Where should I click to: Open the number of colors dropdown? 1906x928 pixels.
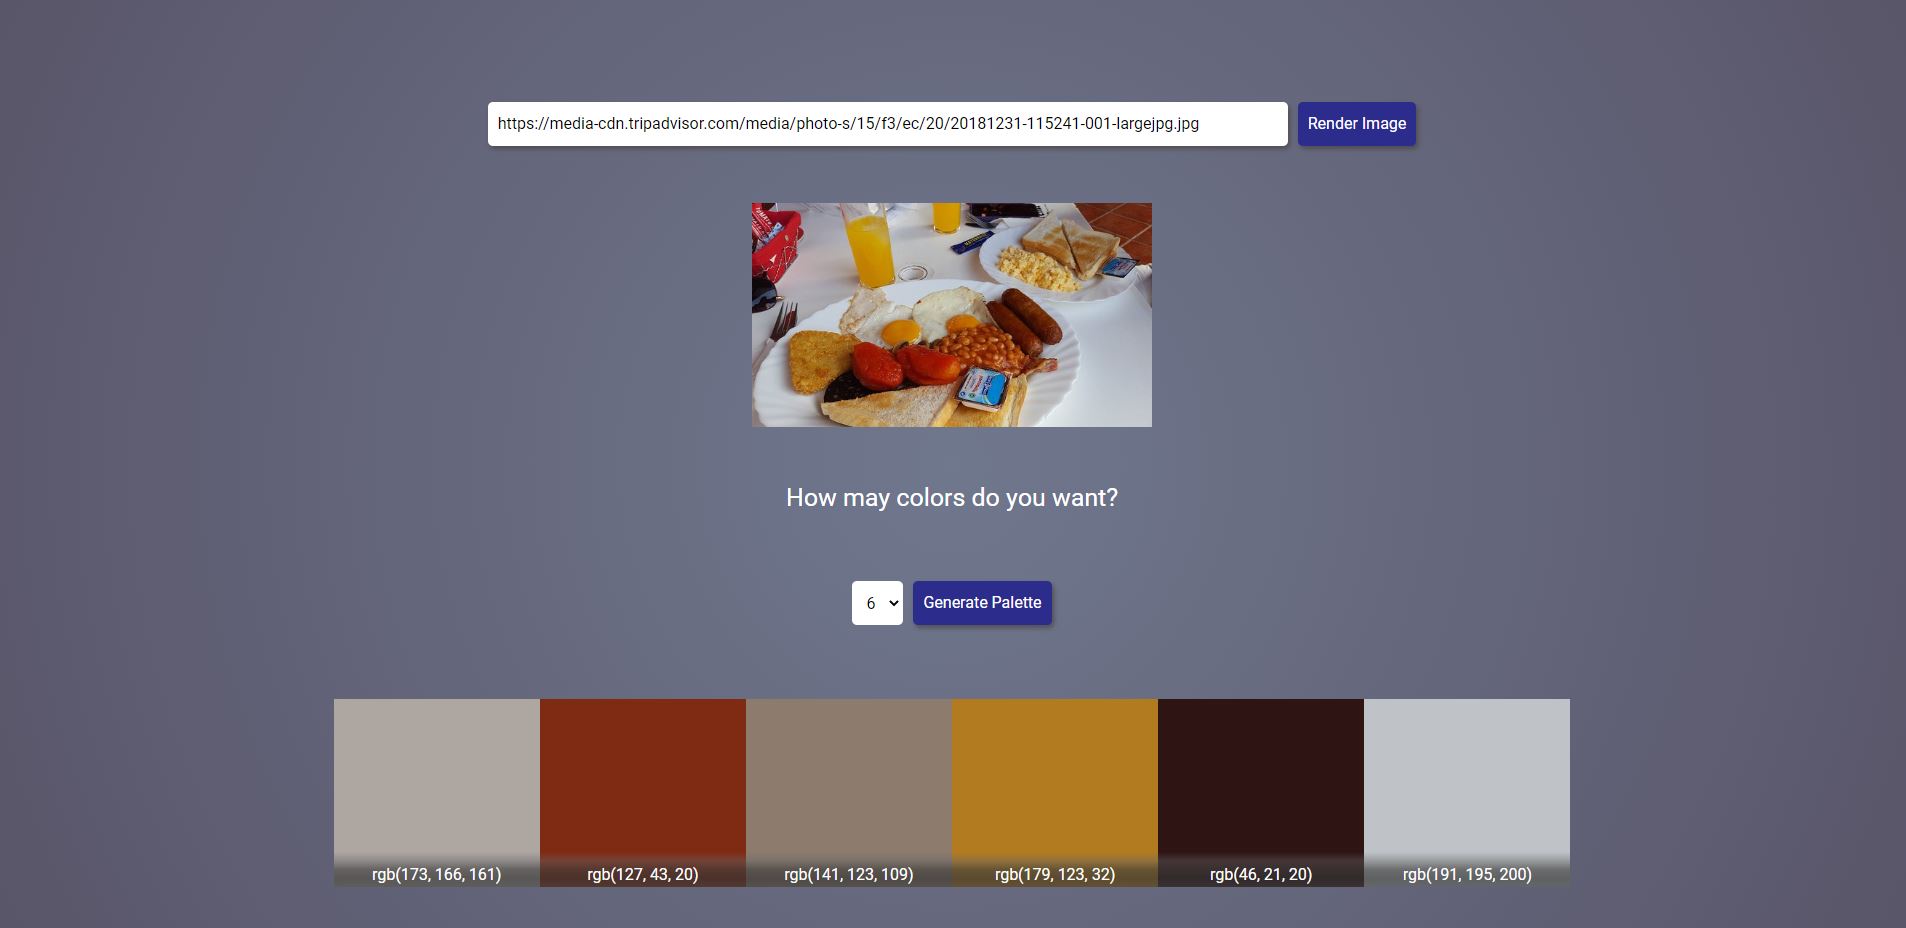(877, 603)
